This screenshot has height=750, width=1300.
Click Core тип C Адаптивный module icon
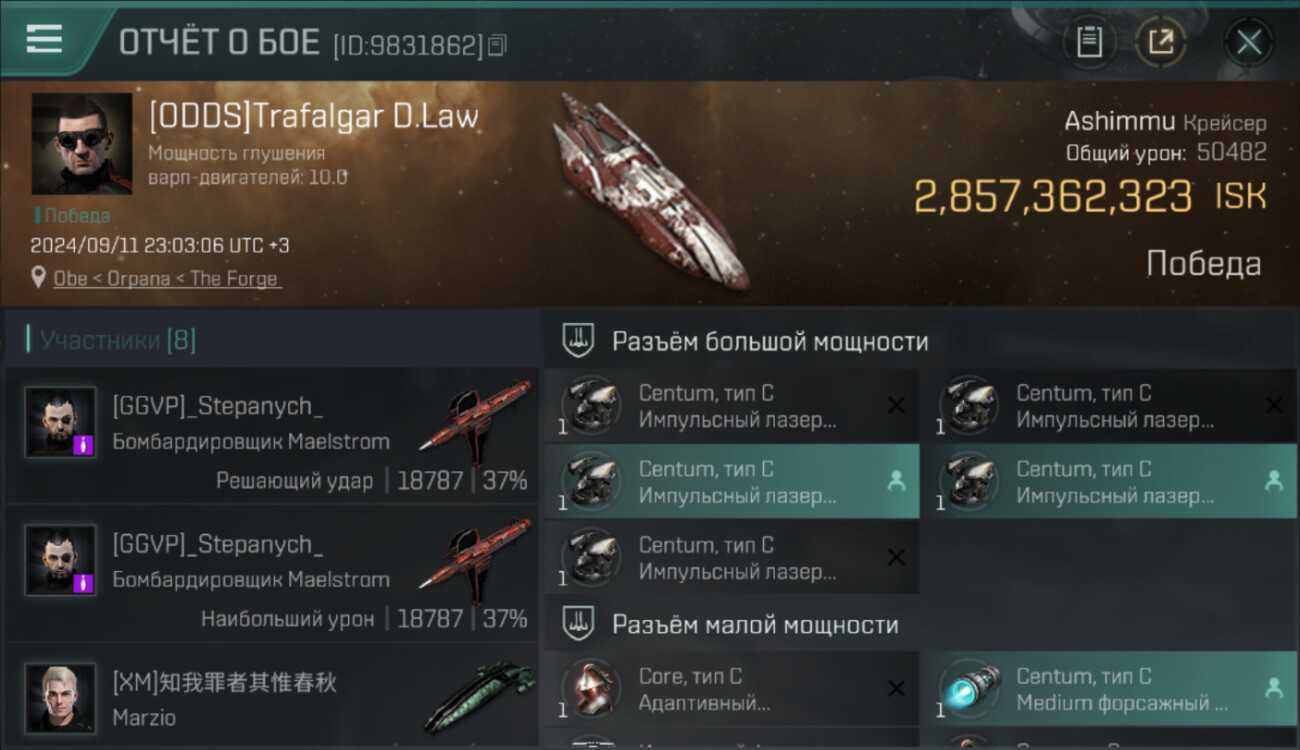(x=590, y=688)
